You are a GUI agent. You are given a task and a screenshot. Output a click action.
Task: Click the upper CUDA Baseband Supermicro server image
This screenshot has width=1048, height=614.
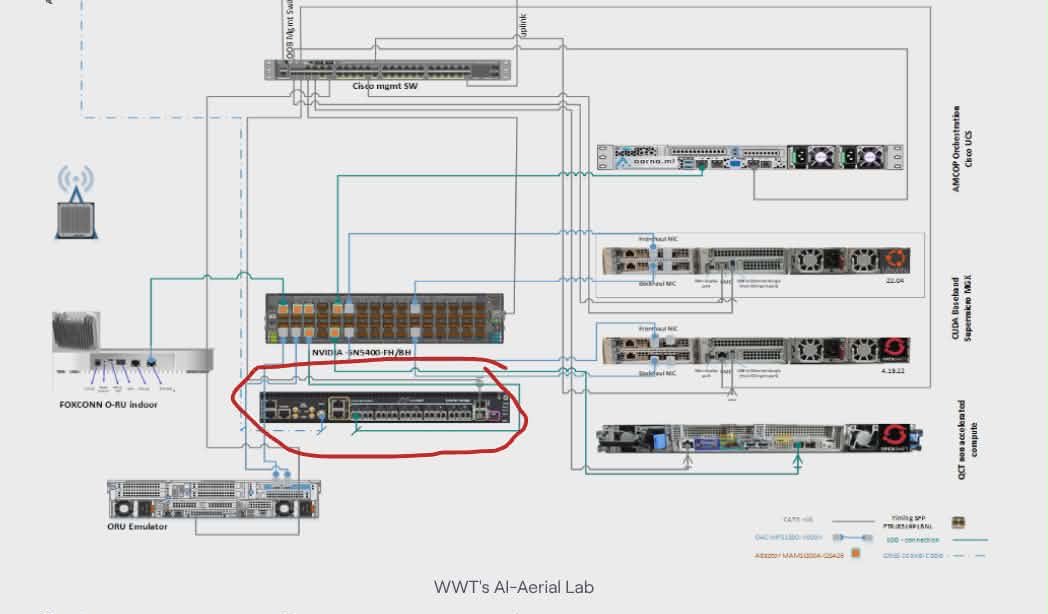click(755, 260)
